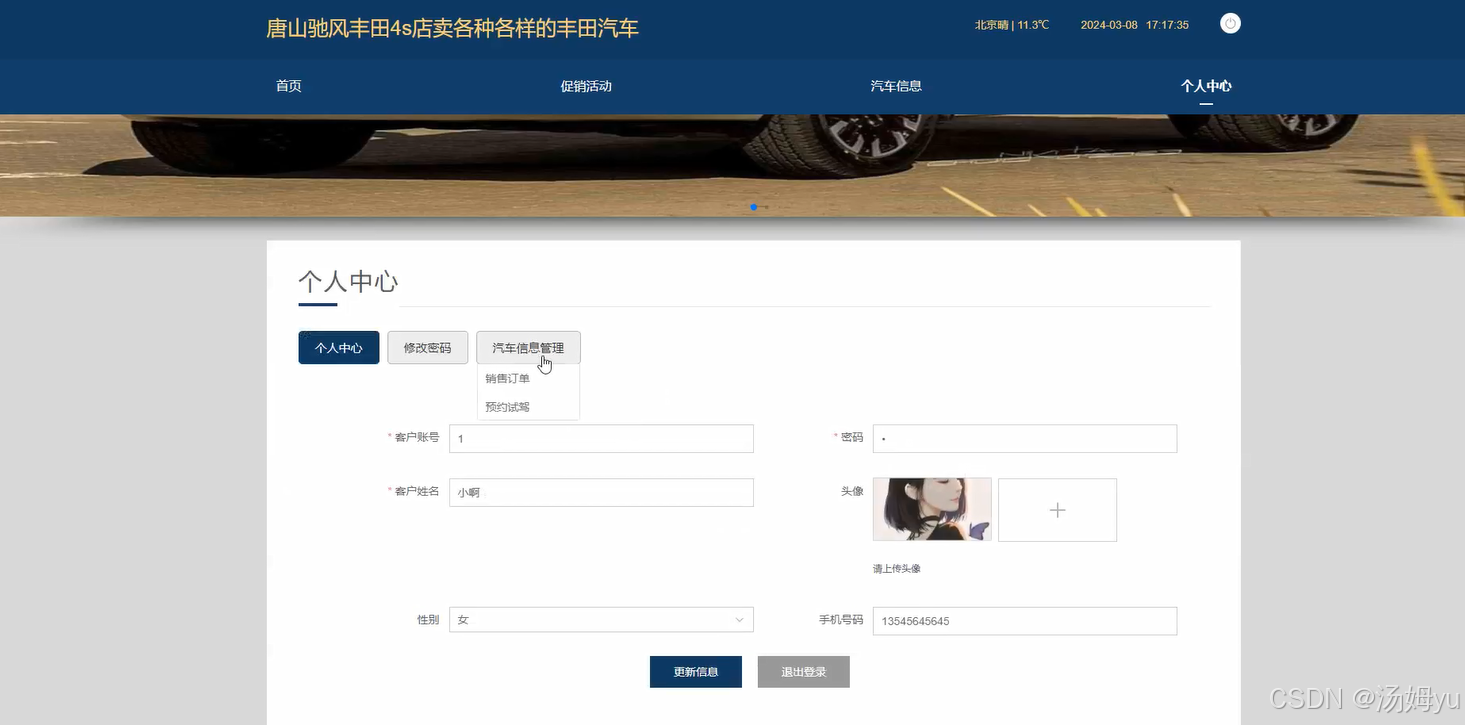Click the 更新信息 button
Screen dimensions: 1465x725
point(696,672)
